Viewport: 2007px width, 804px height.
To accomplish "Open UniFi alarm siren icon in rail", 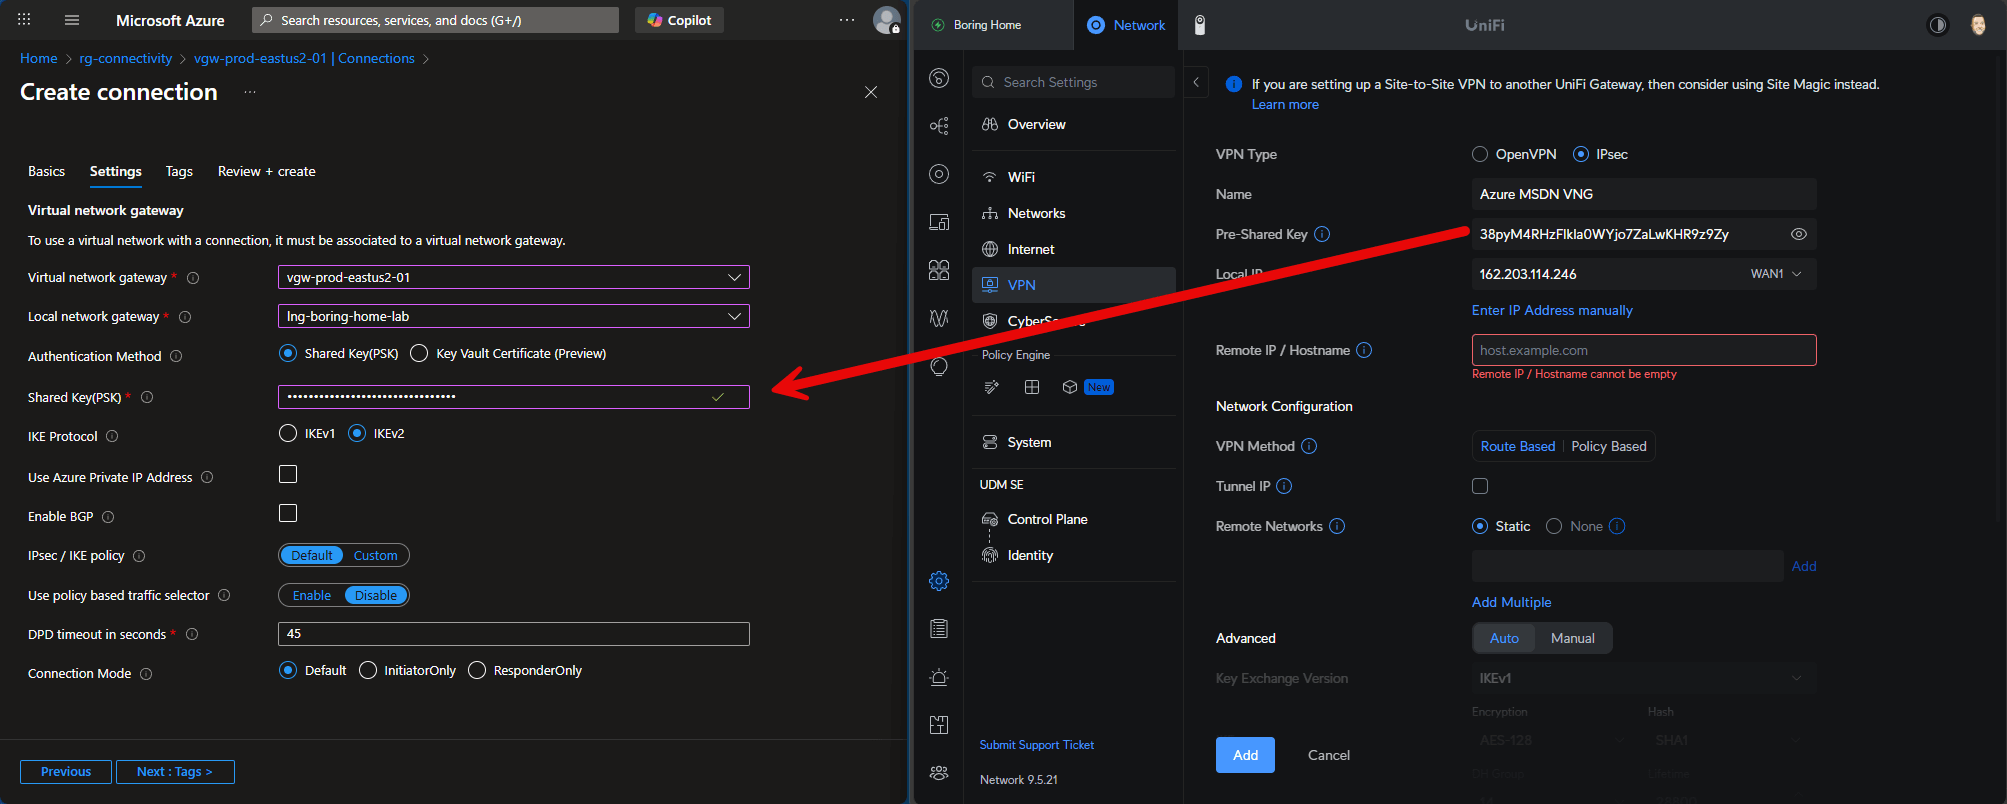I will point(939,677).
